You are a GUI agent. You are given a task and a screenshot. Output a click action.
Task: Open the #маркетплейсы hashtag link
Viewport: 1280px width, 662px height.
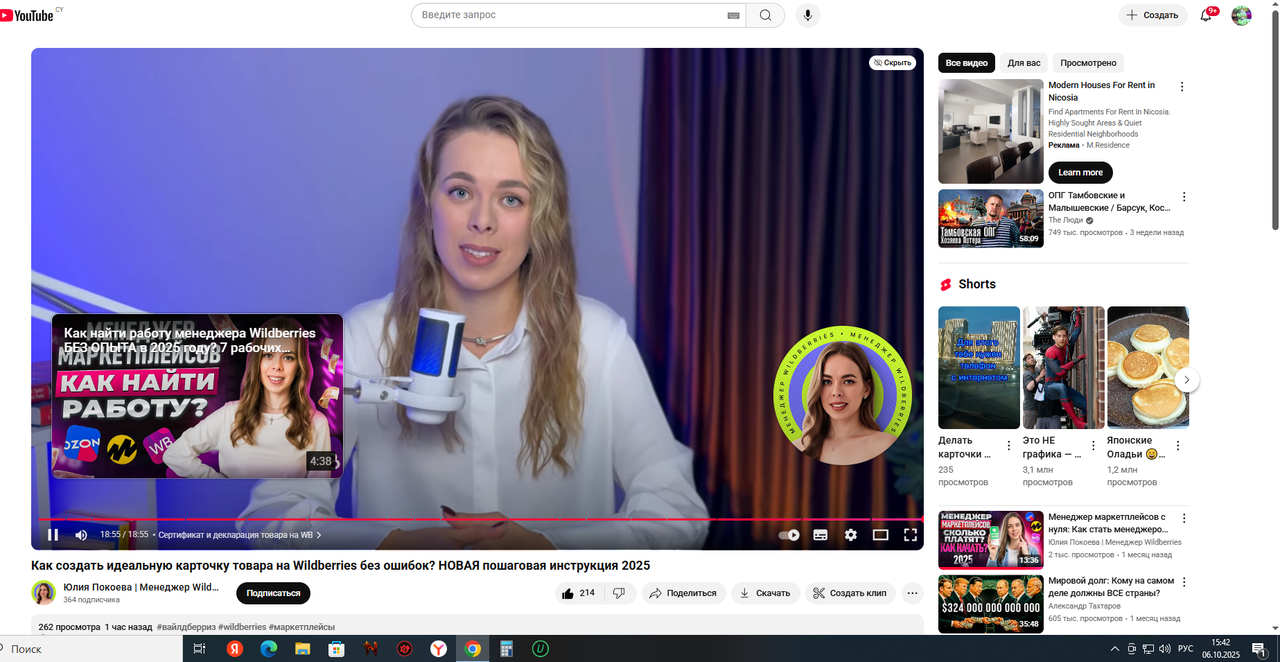click(301, 627)
